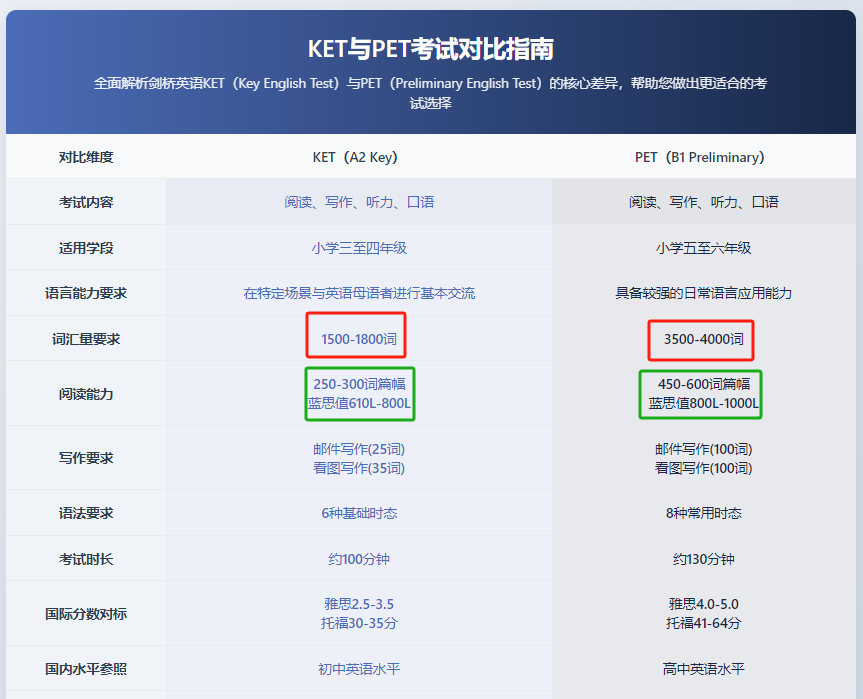
Task: Click the title KET与PET考试对比指南
Action: (430, 49)
